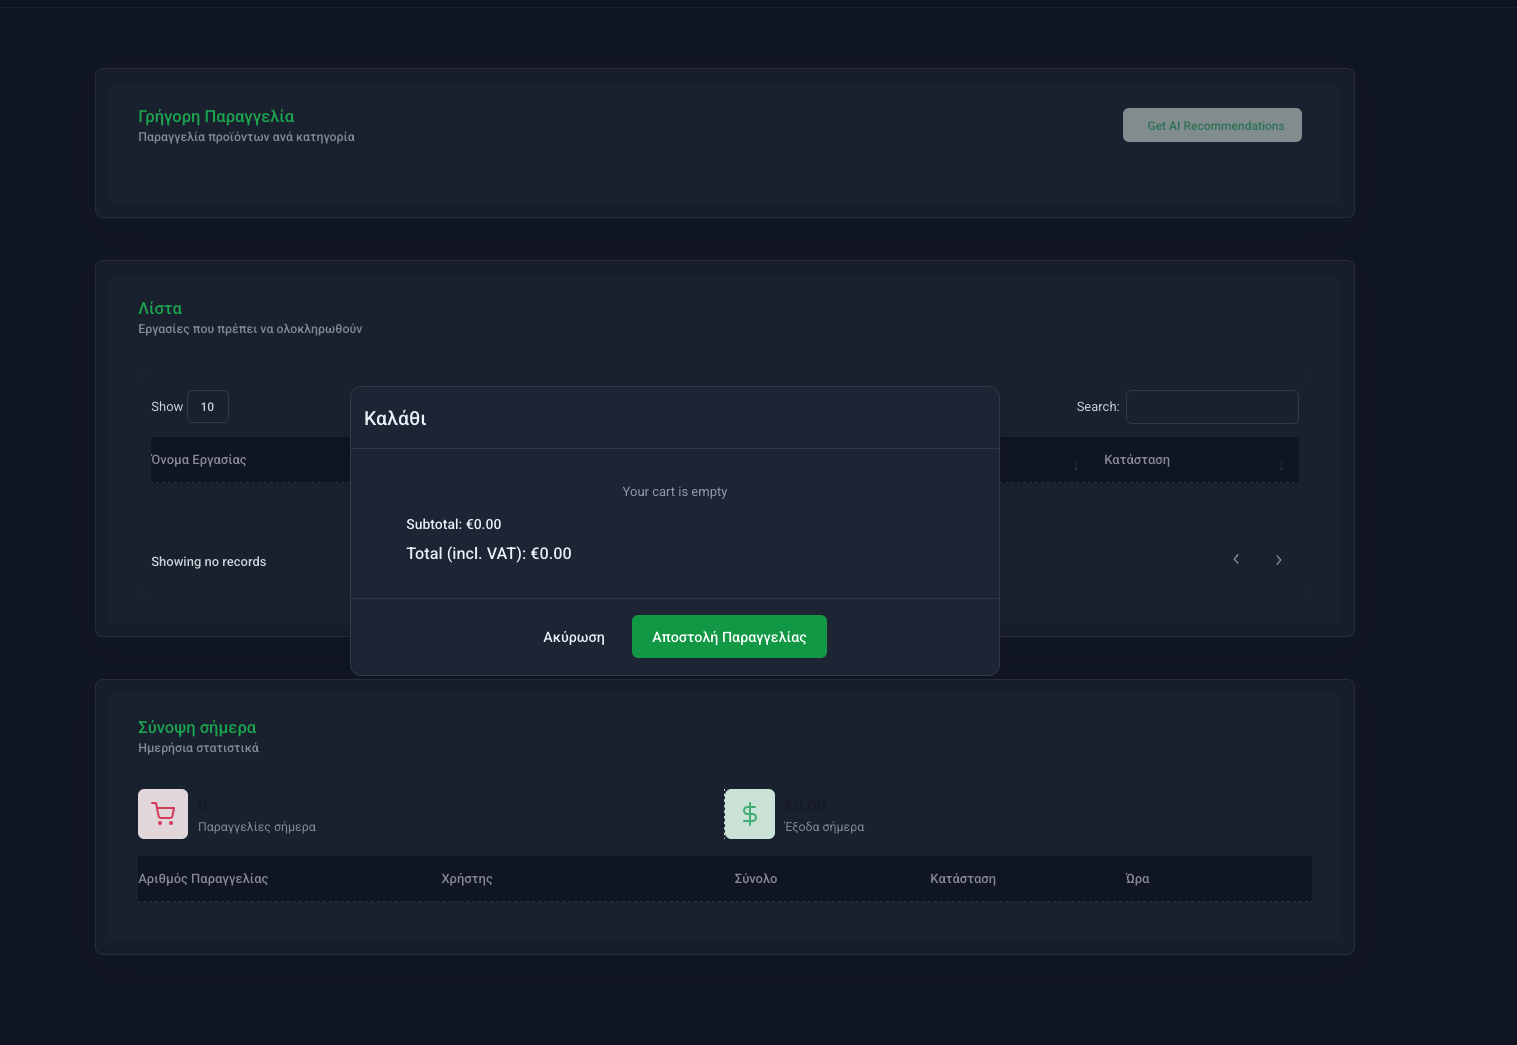Open the Show 10 entries dropdown
The width and height of the screenshot is (1517, 1045).
tap(208, 407)
